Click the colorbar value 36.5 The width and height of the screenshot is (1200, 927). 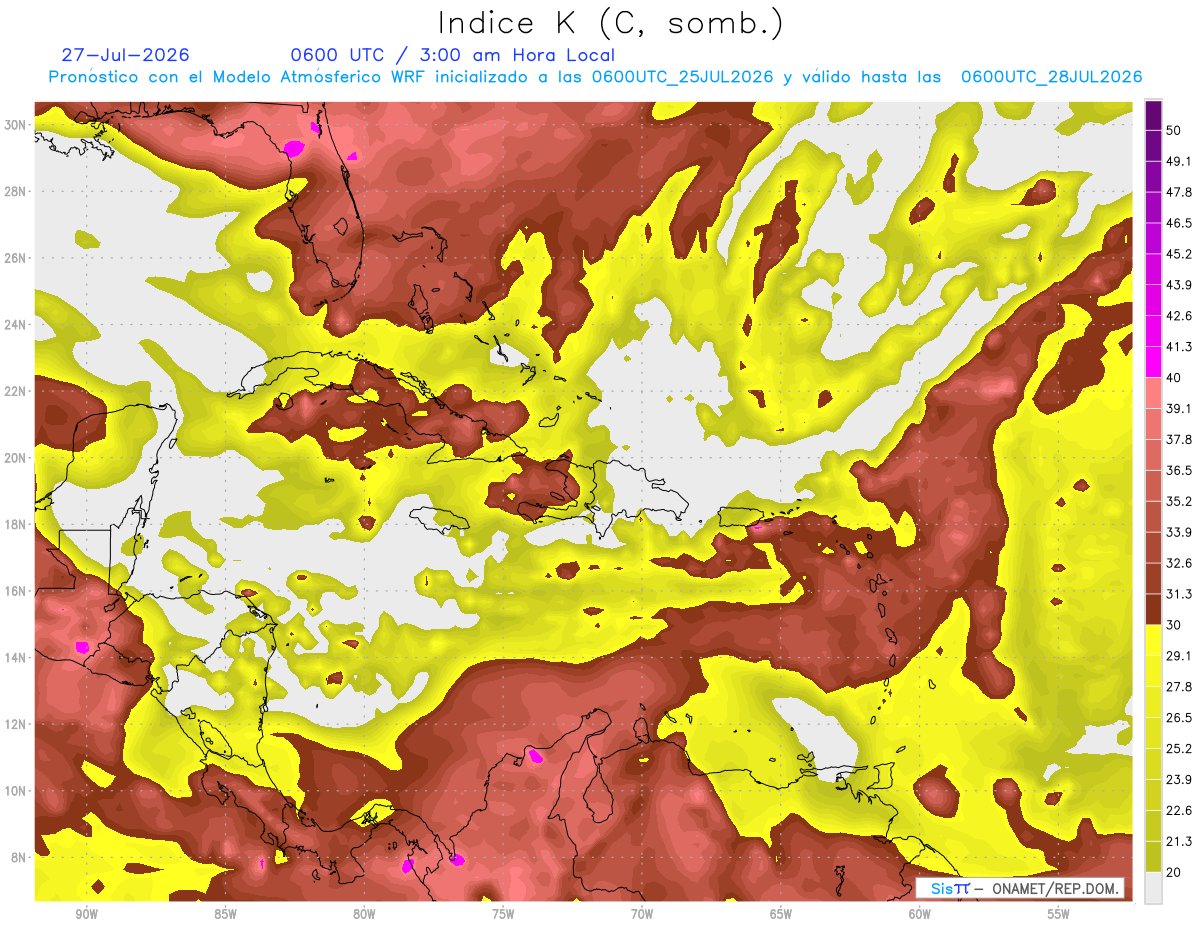[x=1179, y=470]
